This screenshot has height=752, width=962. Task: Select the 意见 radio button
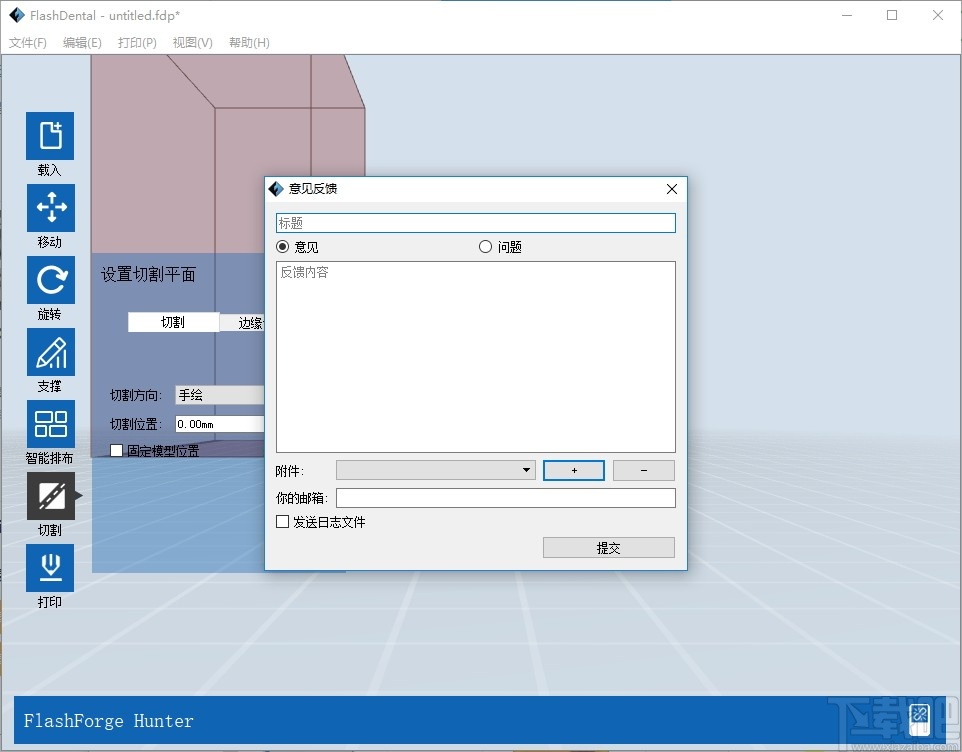coord(282,246)
